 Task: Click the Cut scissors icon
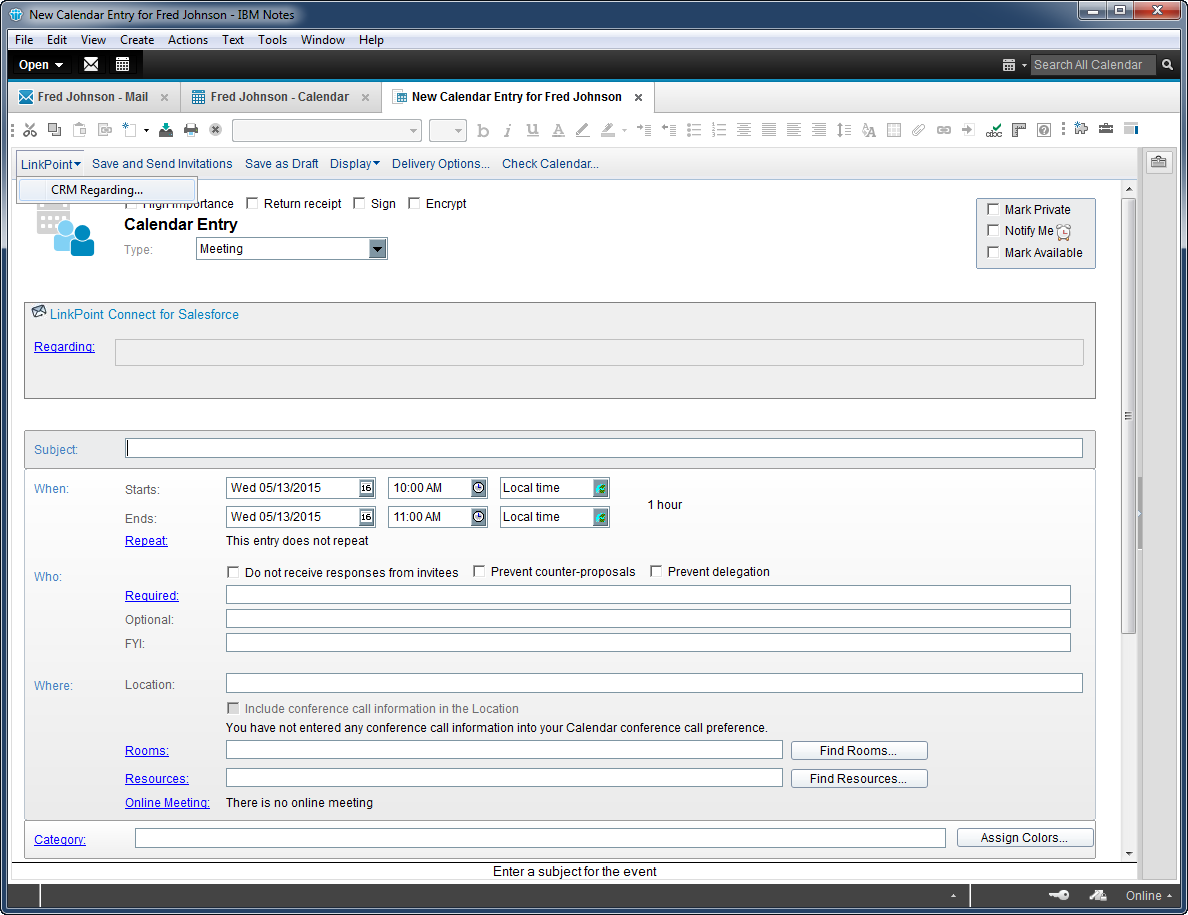click(x=30, y=130)
